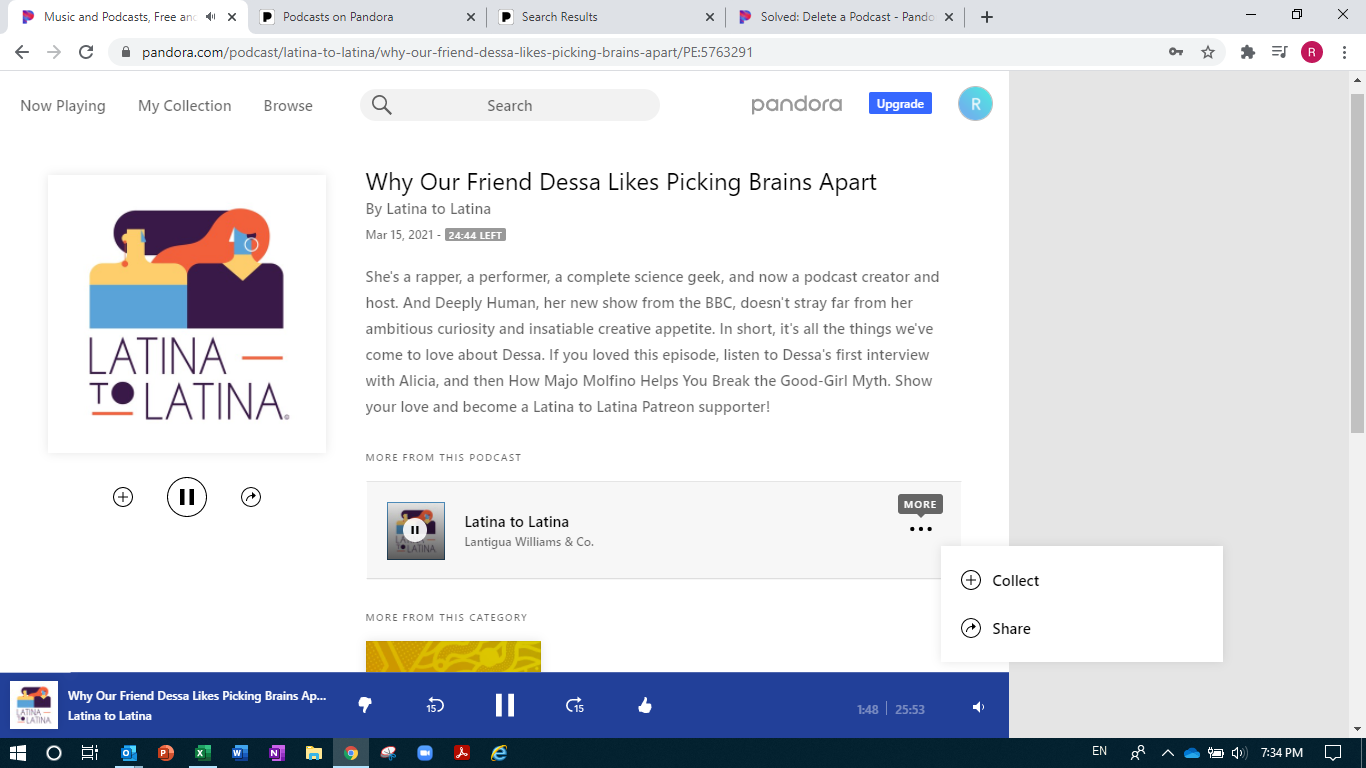Click the collect plus icon below album art
Image resolution: width=1366 pixels, height=768 pixels.
point(123,497)
